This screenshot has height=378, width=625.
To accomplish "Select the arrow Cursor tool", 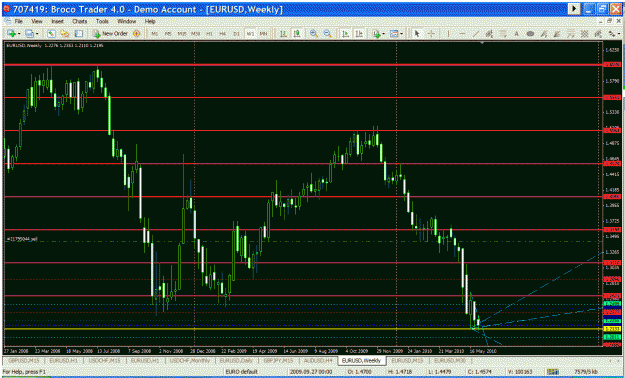I will point(417,34).
